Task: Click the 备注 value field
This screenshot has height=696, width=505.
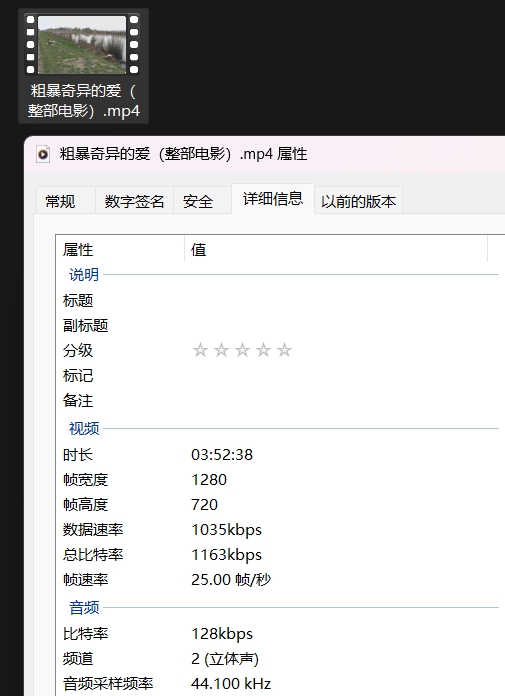Action: [344, 400]
